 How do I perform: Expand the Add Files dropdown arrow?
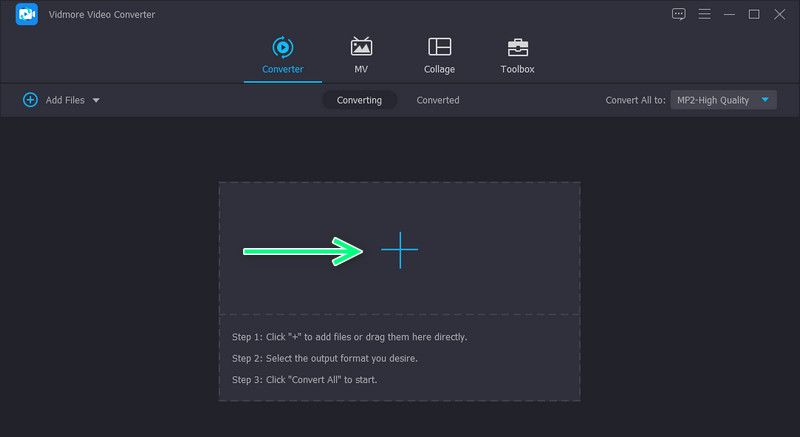(96, 100)
